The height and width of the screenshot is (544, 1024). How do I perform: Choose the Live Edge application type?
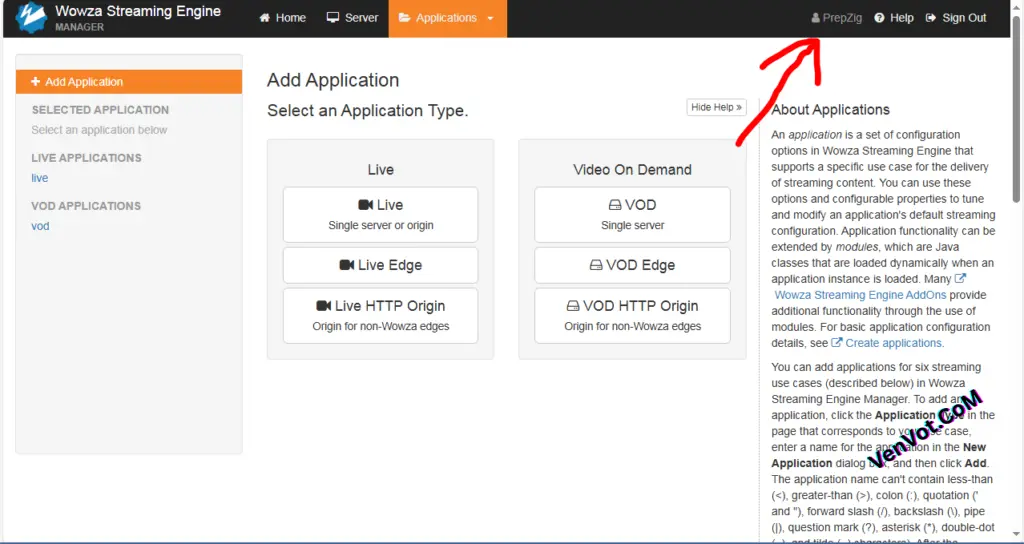point(381,265)
